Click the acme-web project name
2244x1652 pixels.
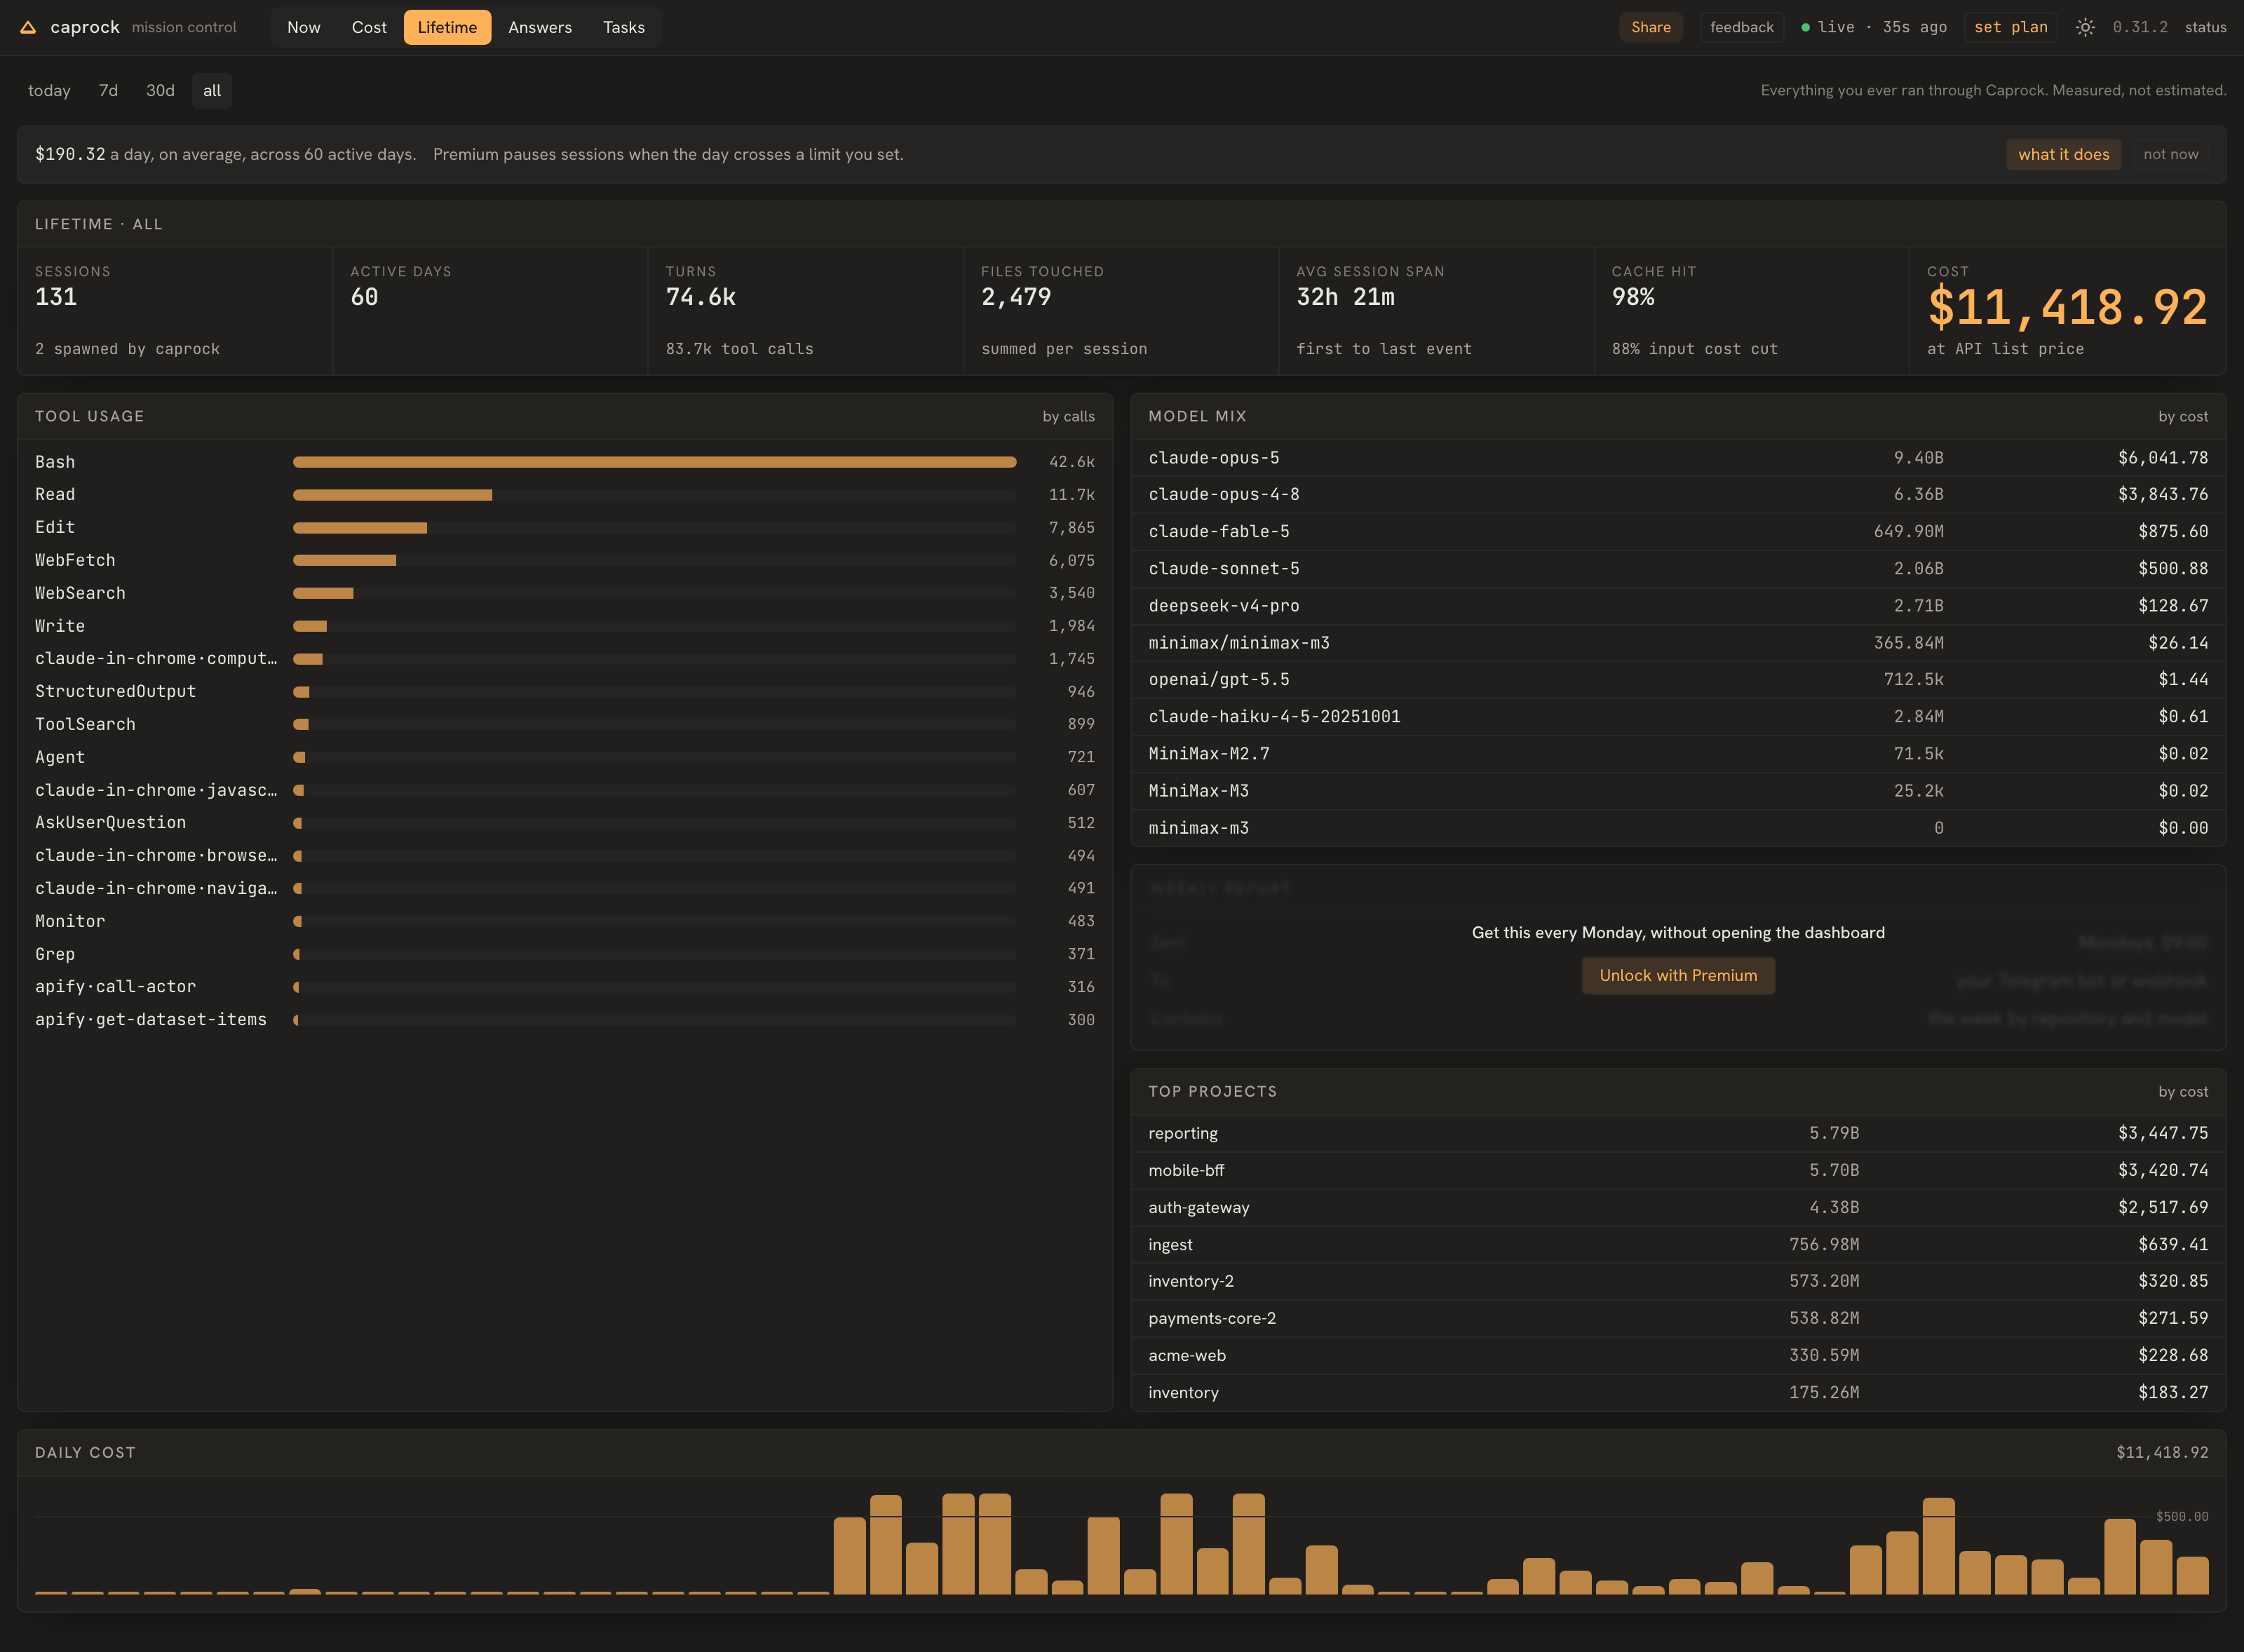1187,1355
